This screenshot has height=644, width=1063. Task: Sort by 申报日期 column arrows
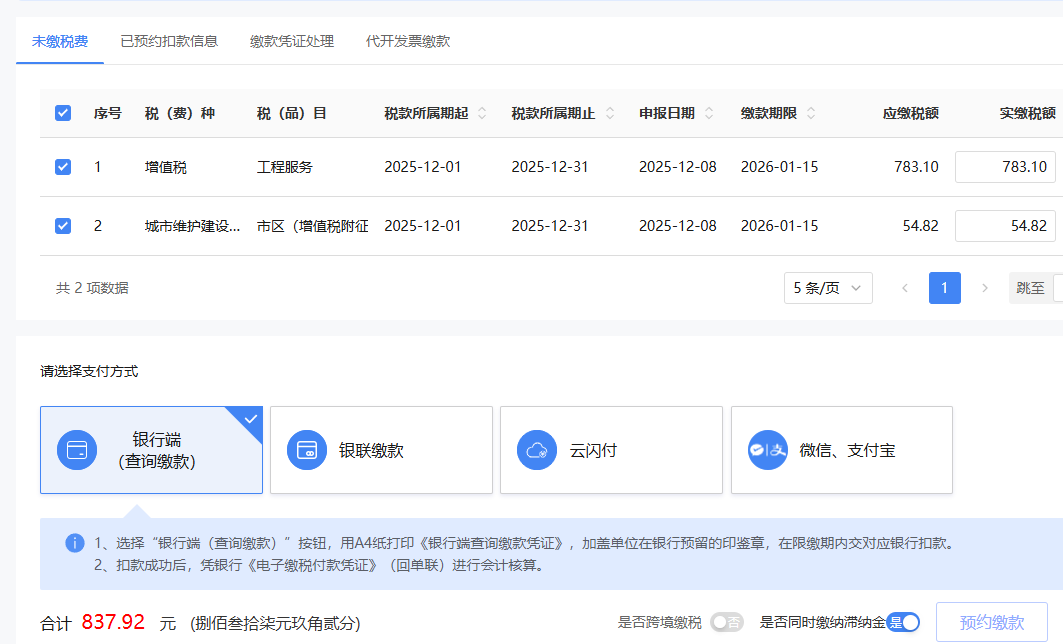[709, 113]
